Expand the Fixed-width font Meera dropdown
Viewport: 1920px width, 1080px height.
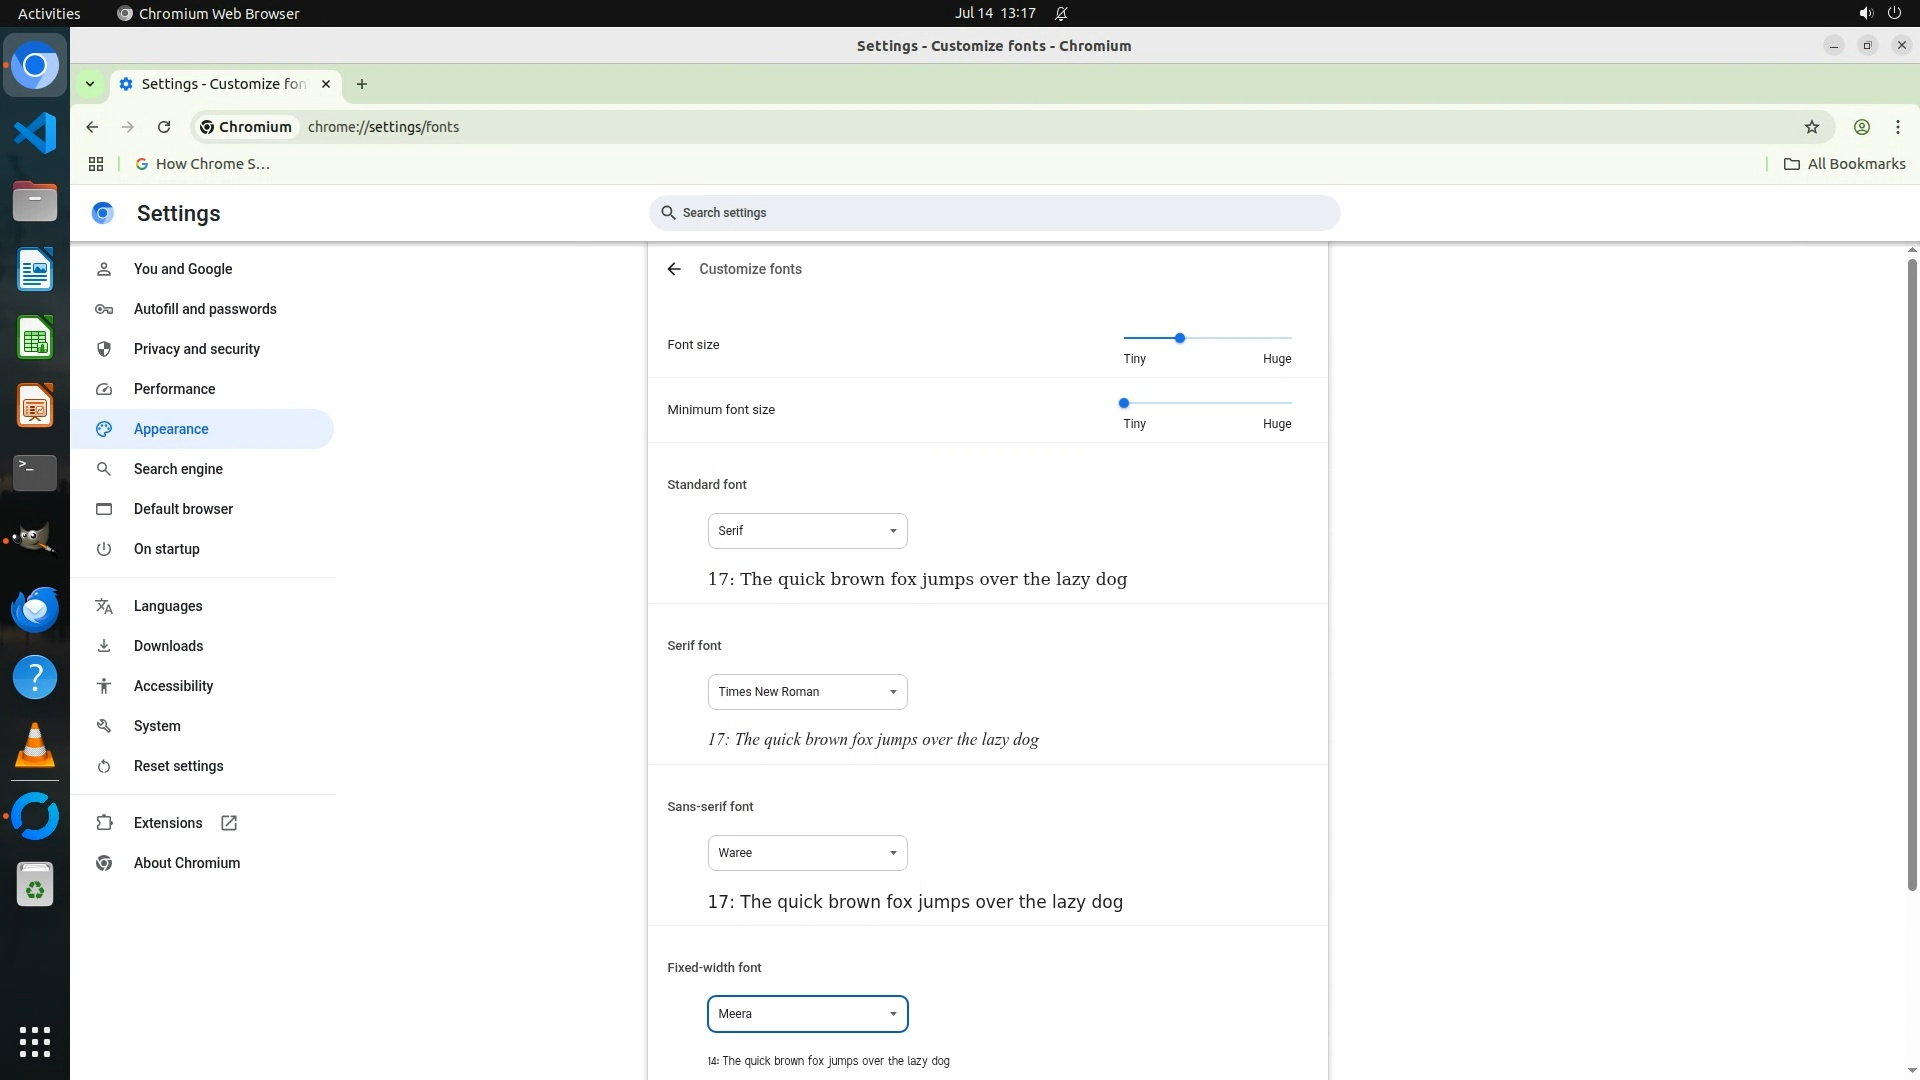point(807,1014)
